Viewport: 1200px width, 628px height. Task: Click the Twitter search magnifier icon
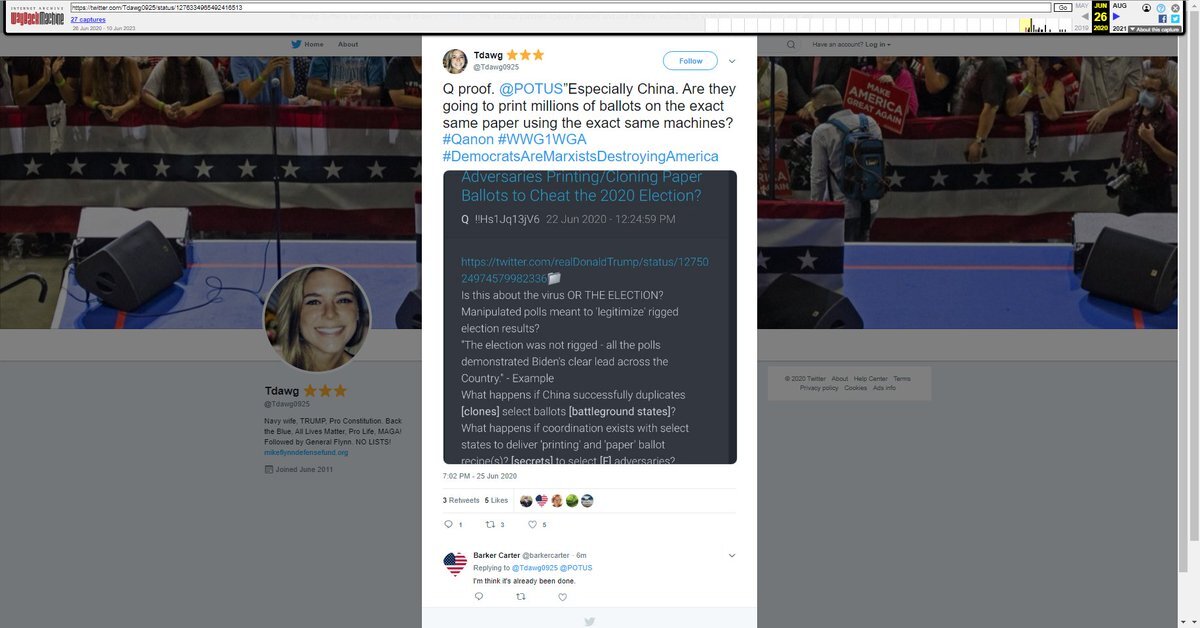tap(791, 44)
